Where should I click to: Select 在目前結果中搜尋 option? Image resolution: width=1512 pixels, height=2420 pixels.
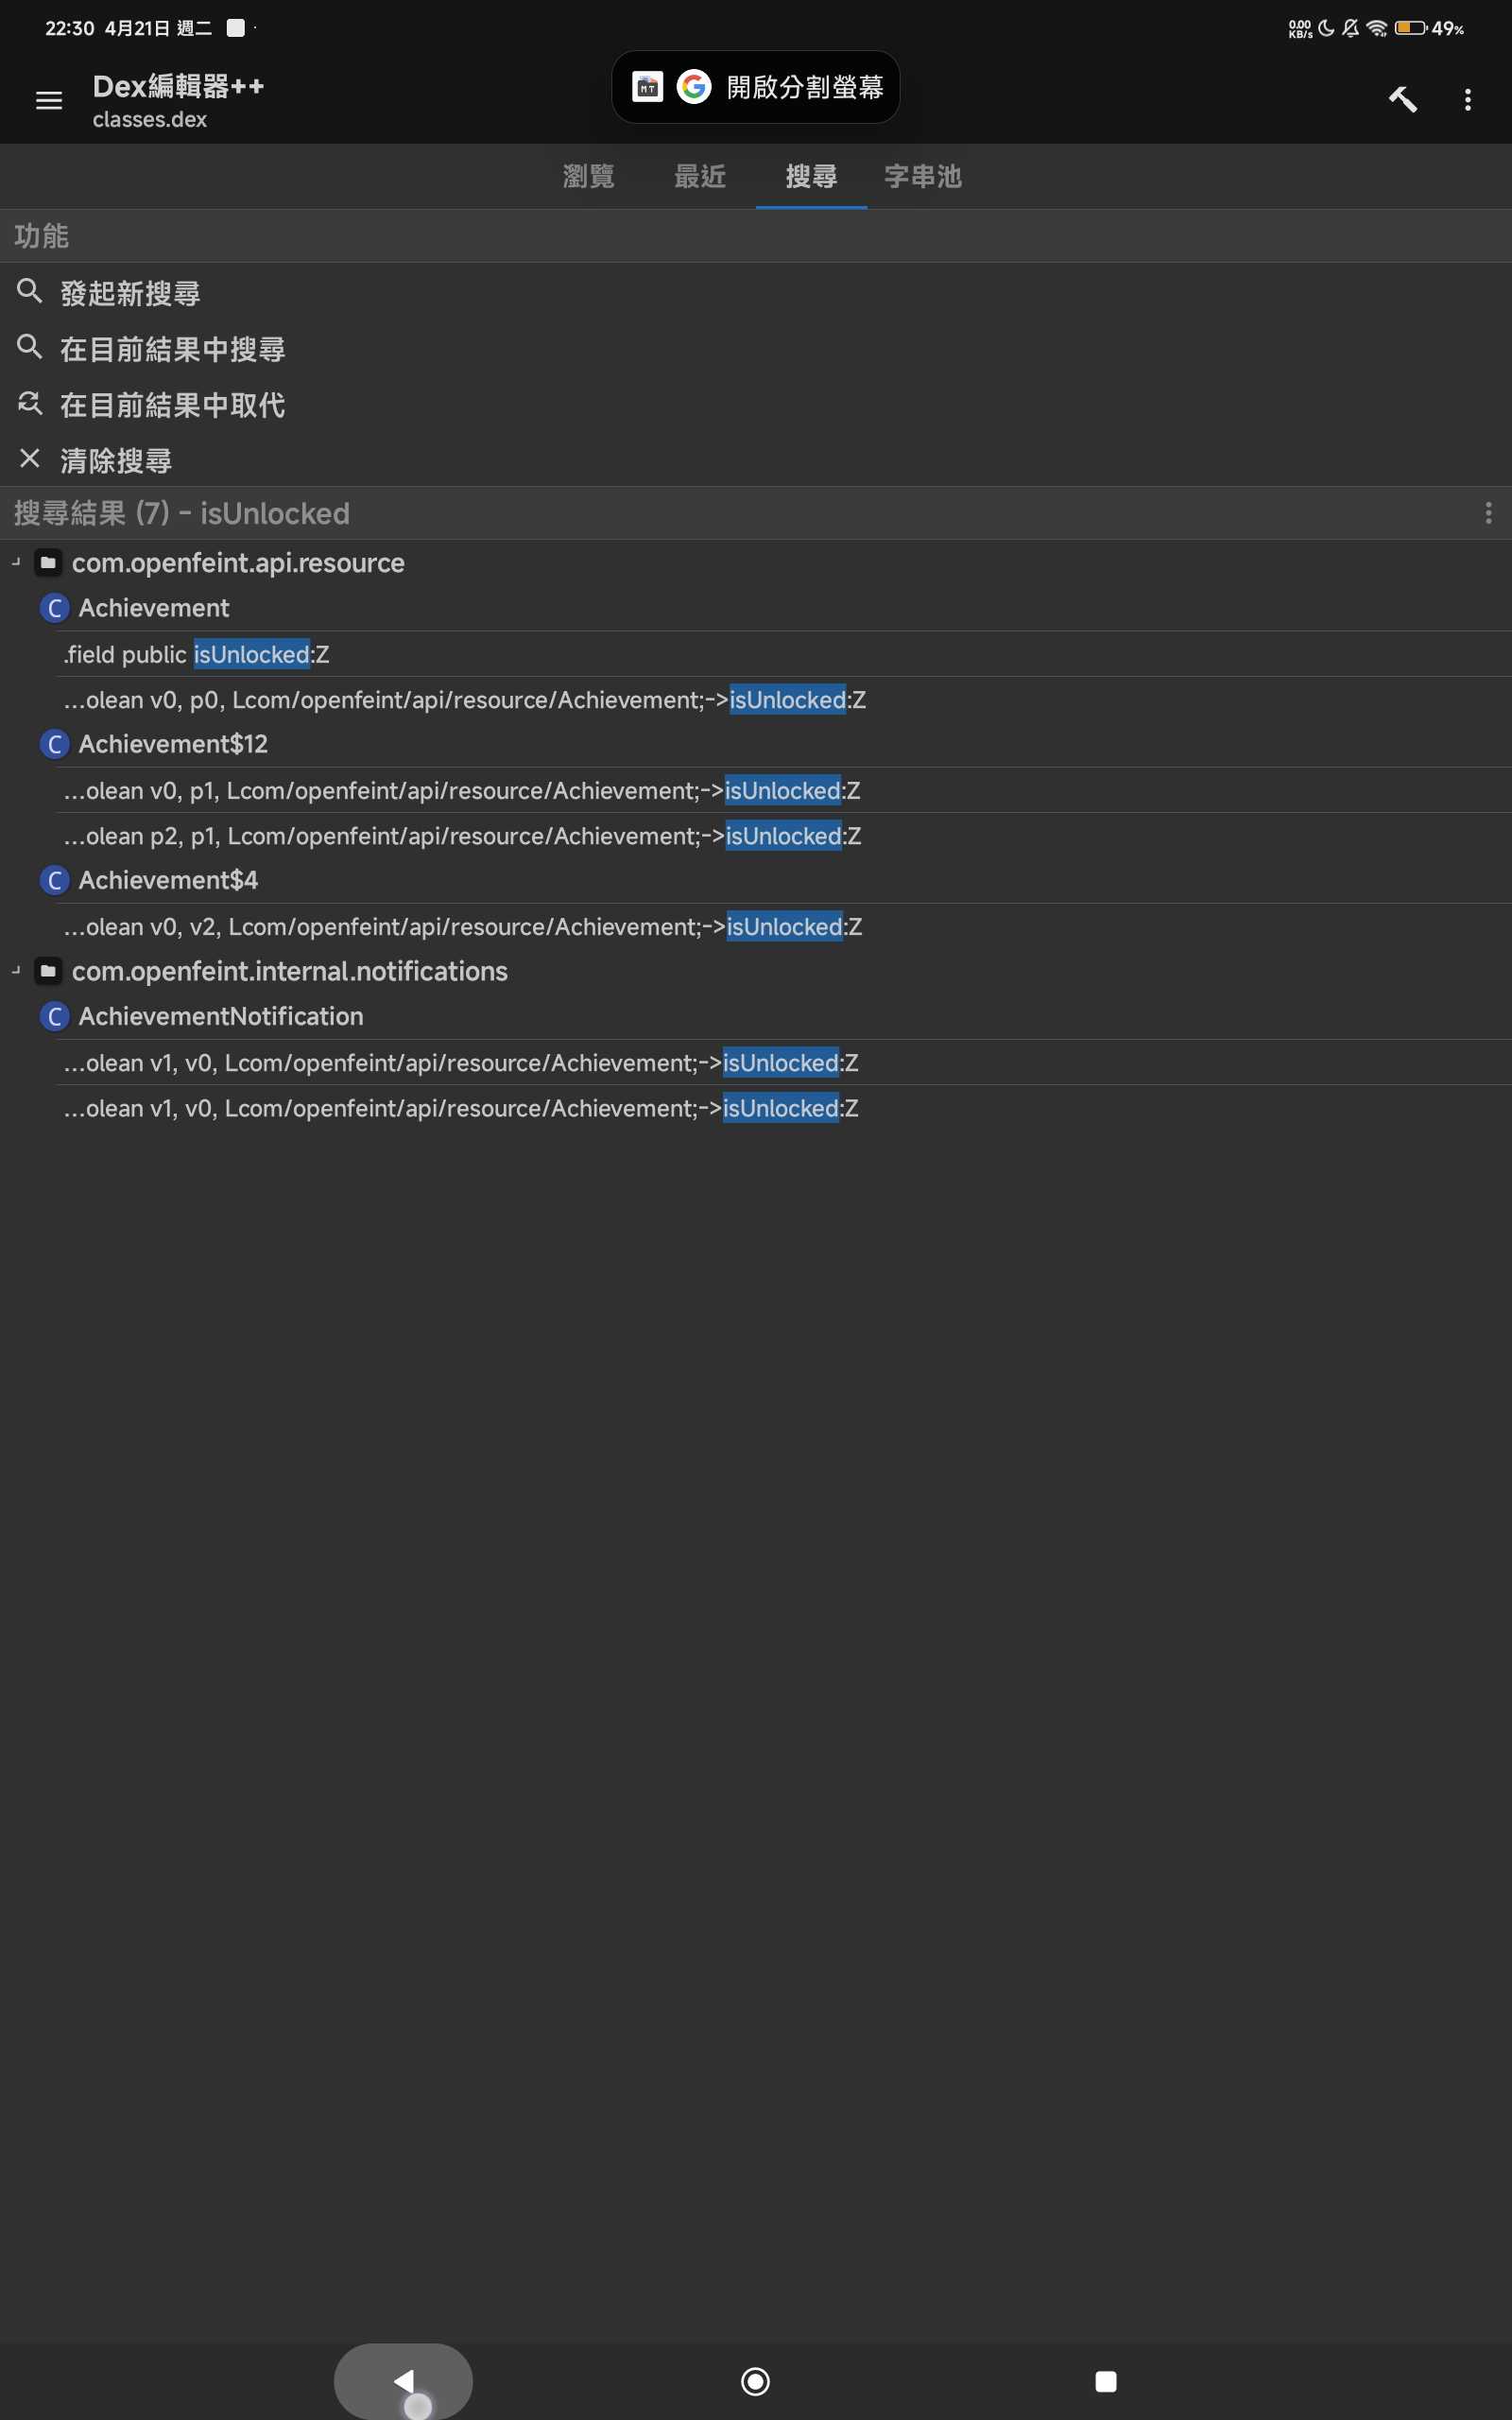[172, 349]
